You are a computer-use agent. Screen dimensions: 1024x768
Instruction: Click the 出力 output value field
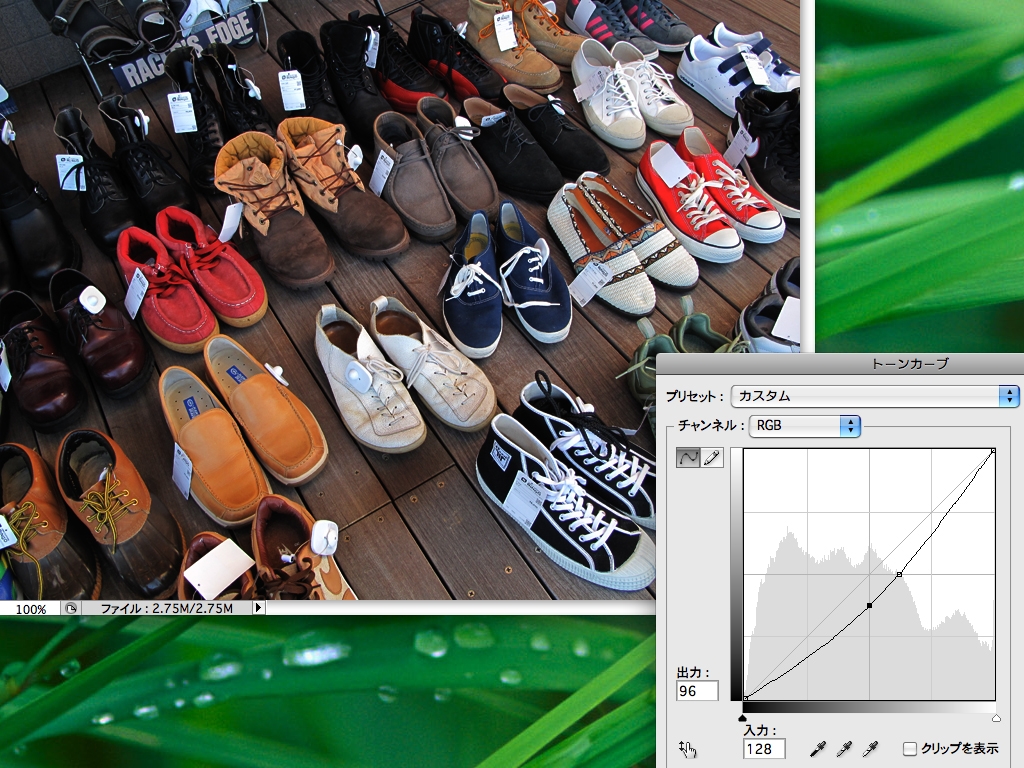(697, 691)
